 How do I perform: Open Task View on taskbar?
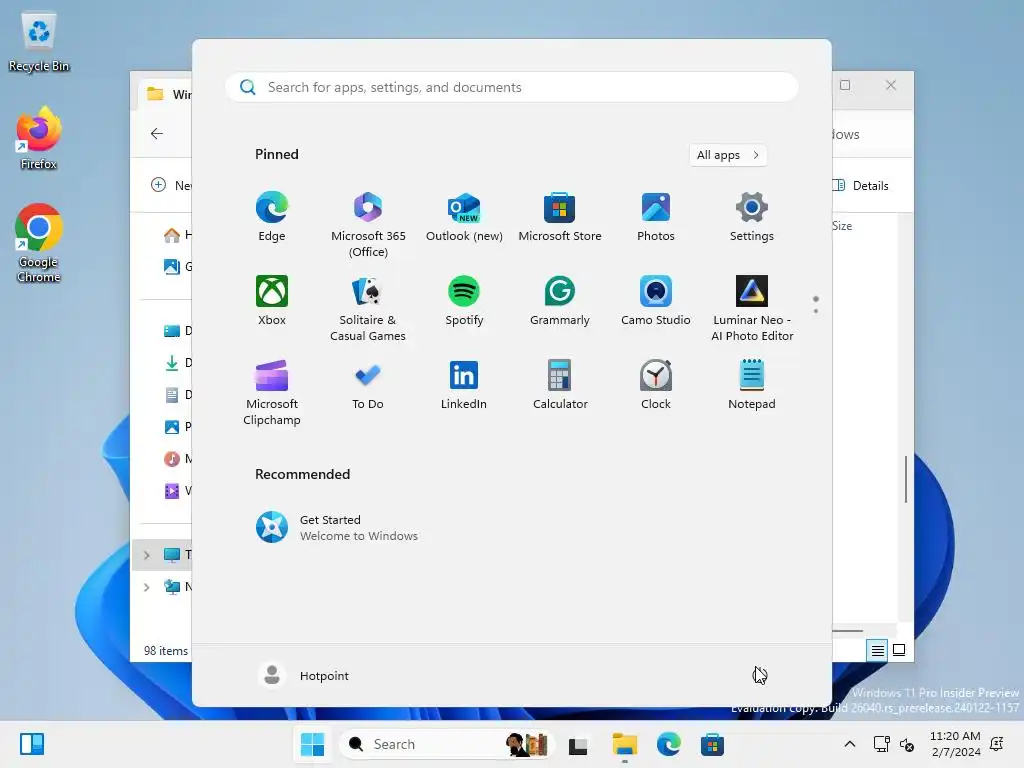pyautogui.click(x=578, y=744)
